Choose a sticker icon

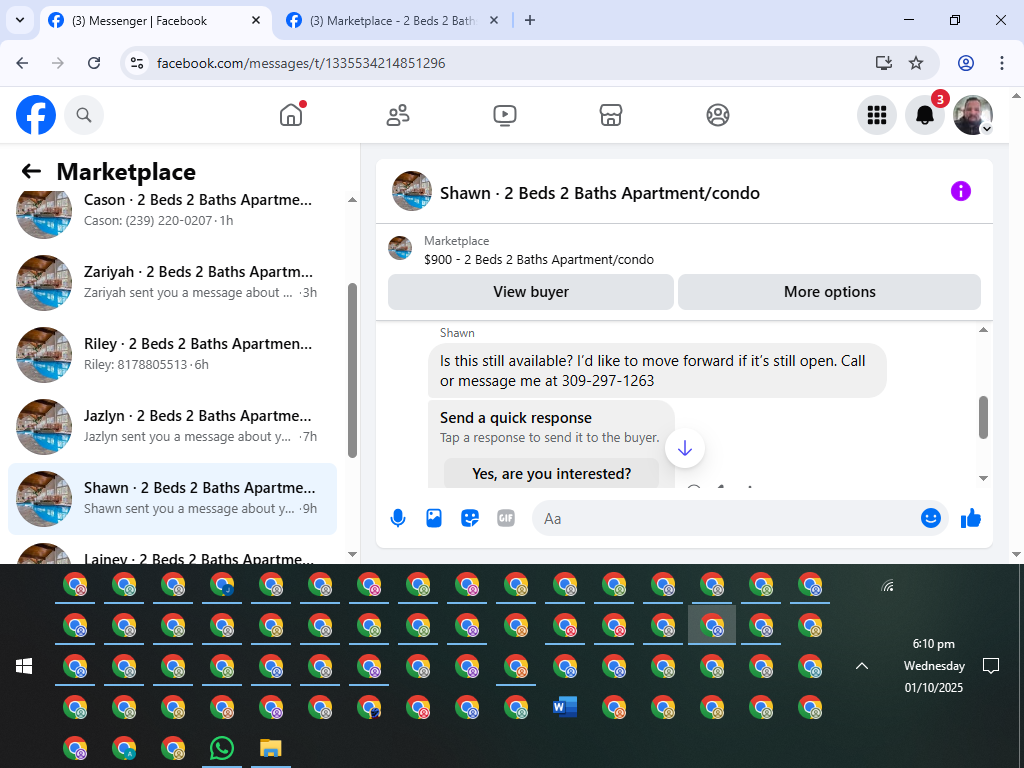click(x=470, y=519)
